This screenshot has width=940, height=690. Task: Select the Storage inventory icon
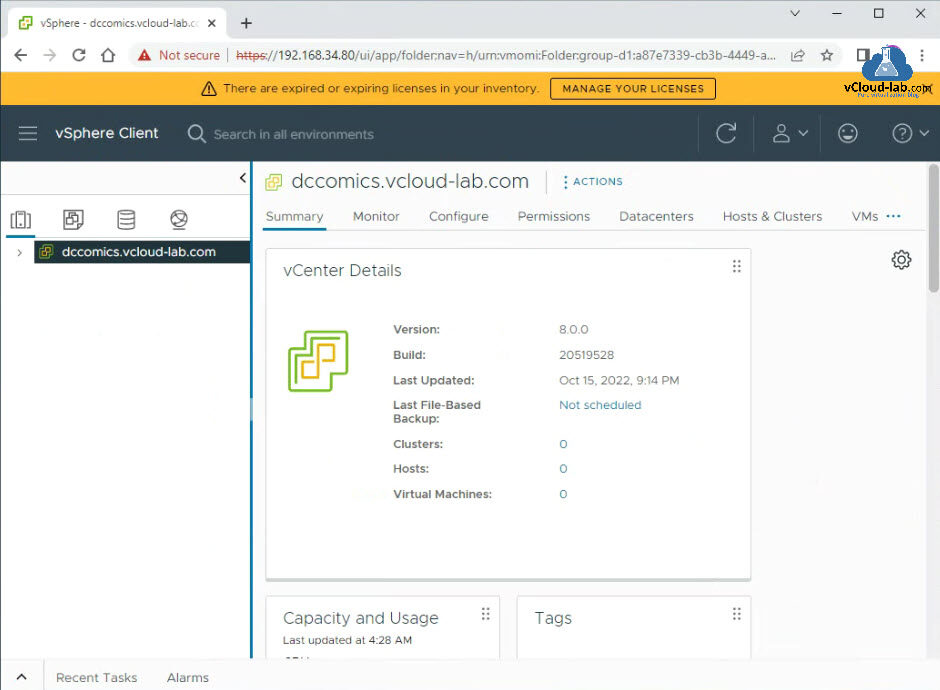point(126,220)
